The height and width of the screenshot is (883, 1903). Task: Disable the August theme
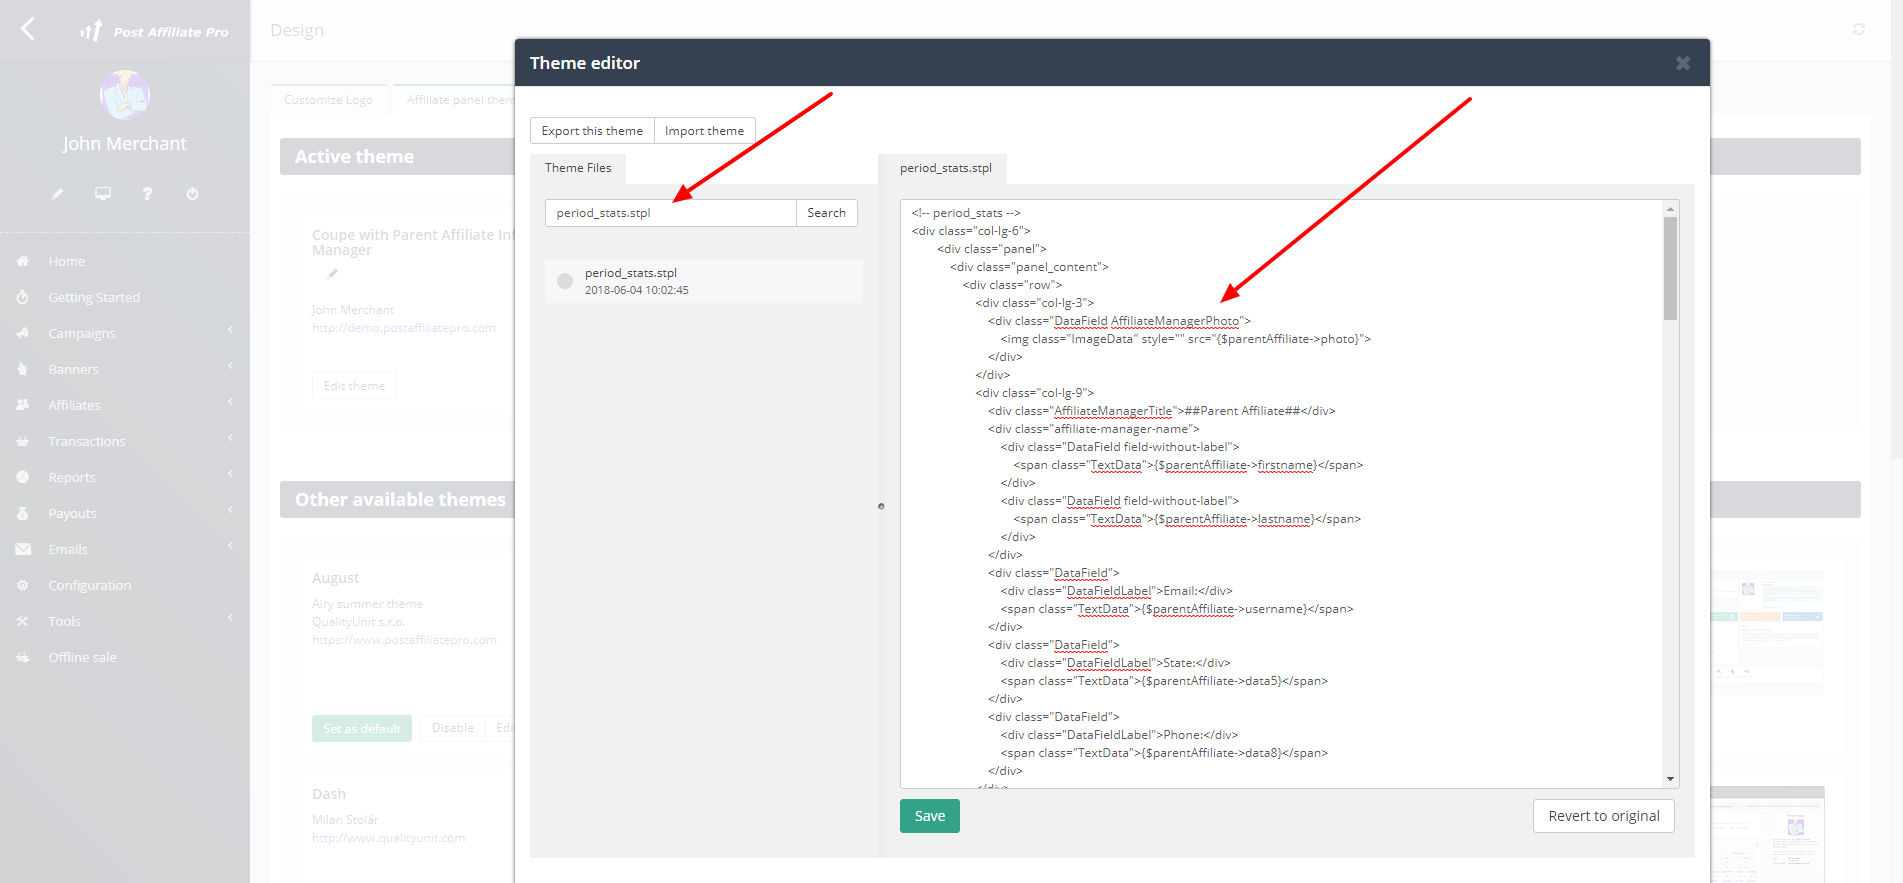[x=453, y=728]
